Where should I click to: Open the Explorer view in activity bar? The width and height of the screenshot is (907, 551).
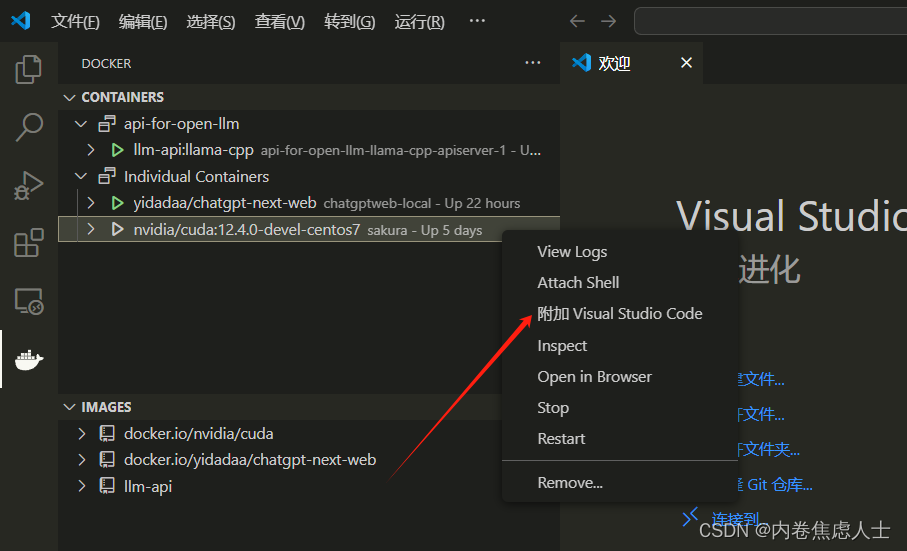28,70
